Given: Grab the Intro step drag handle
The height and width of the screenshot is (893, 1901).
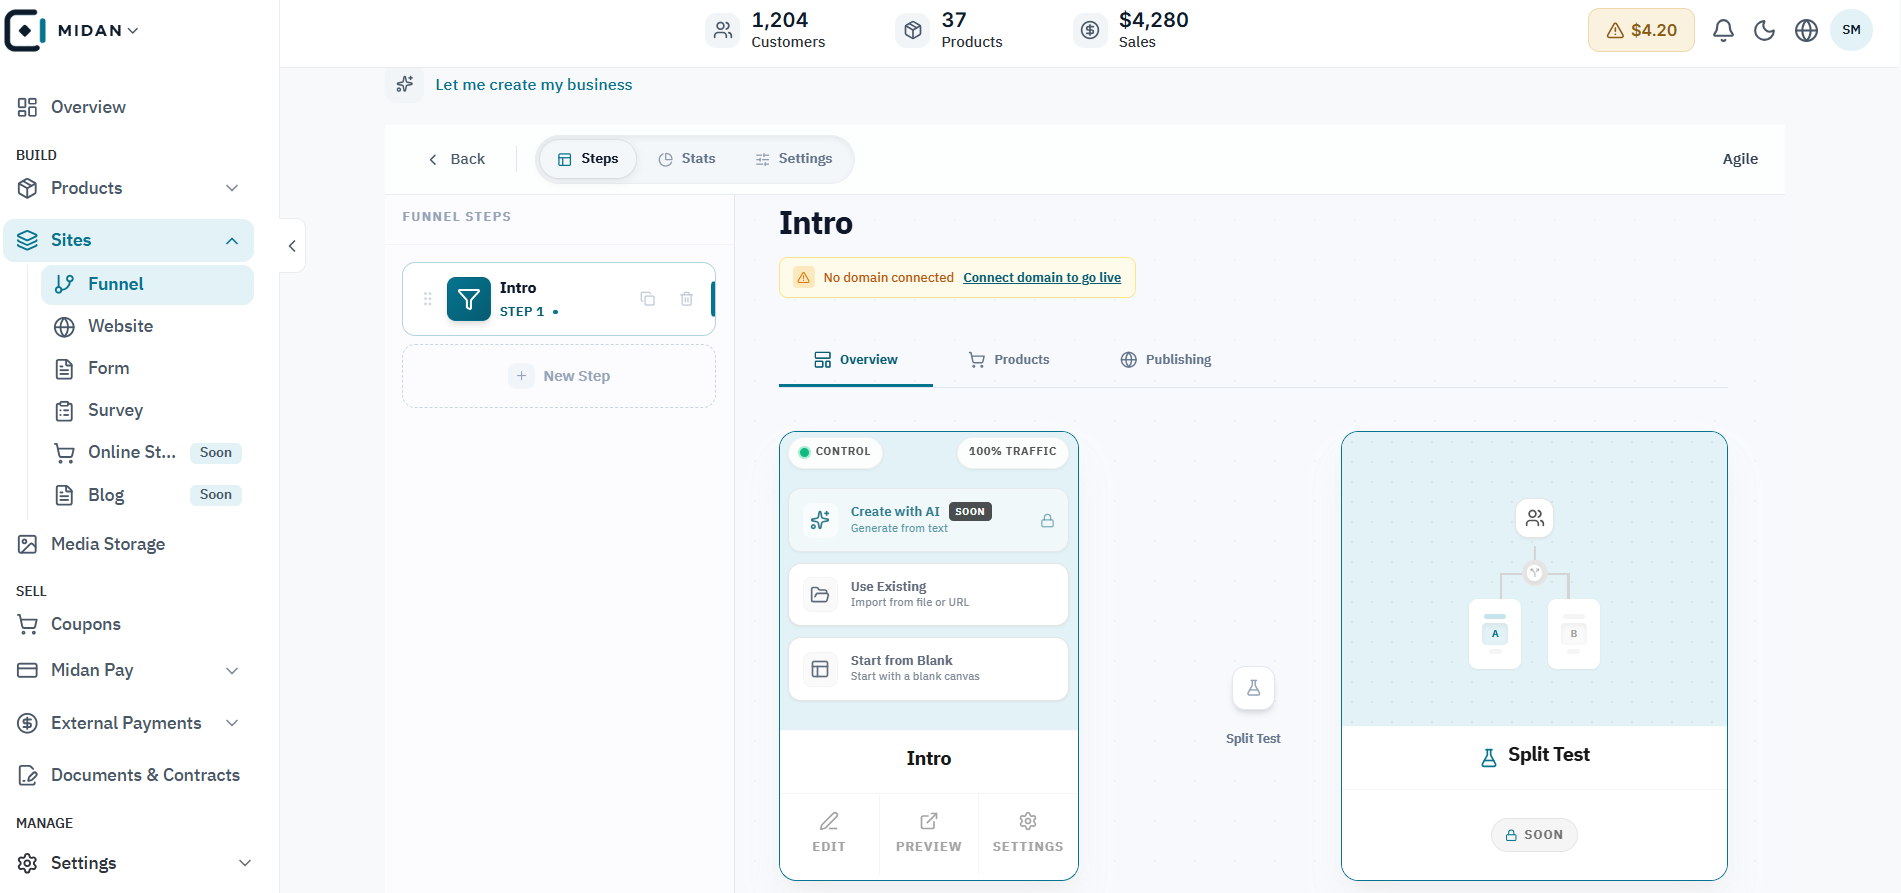Looking at the screenshot, I should [428, 299].
